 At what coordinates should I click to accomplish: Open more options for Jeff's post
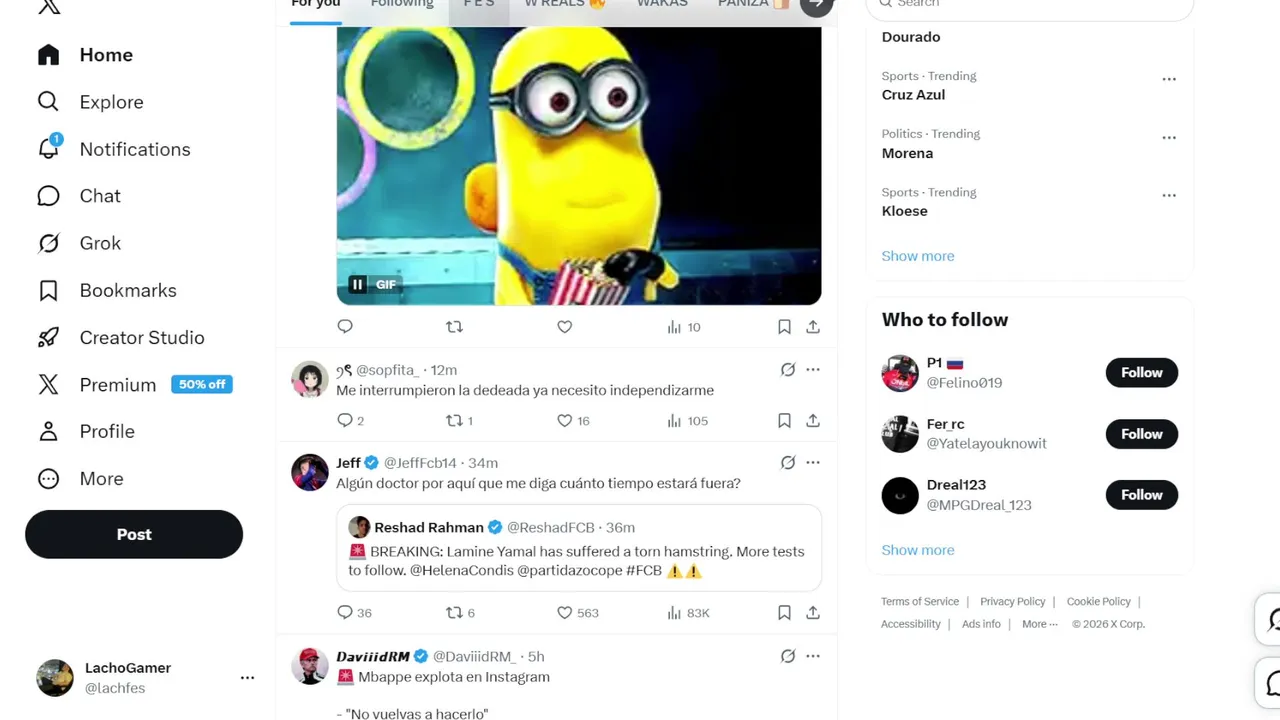(x=813, y=463)
